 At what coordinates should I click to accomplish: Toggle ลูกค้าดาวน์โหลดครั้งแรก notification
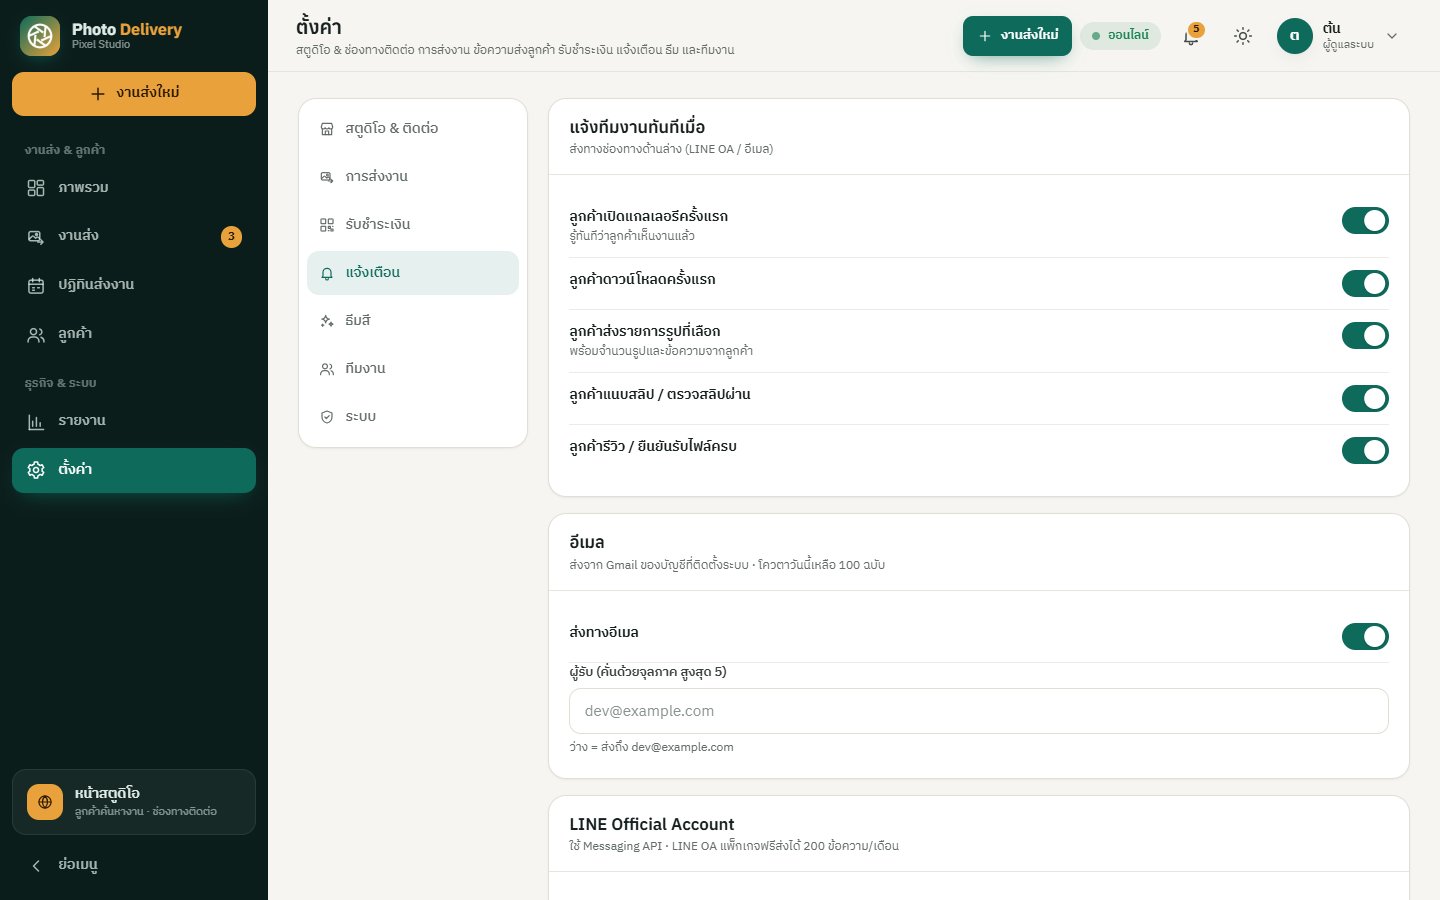[1365, 284]
